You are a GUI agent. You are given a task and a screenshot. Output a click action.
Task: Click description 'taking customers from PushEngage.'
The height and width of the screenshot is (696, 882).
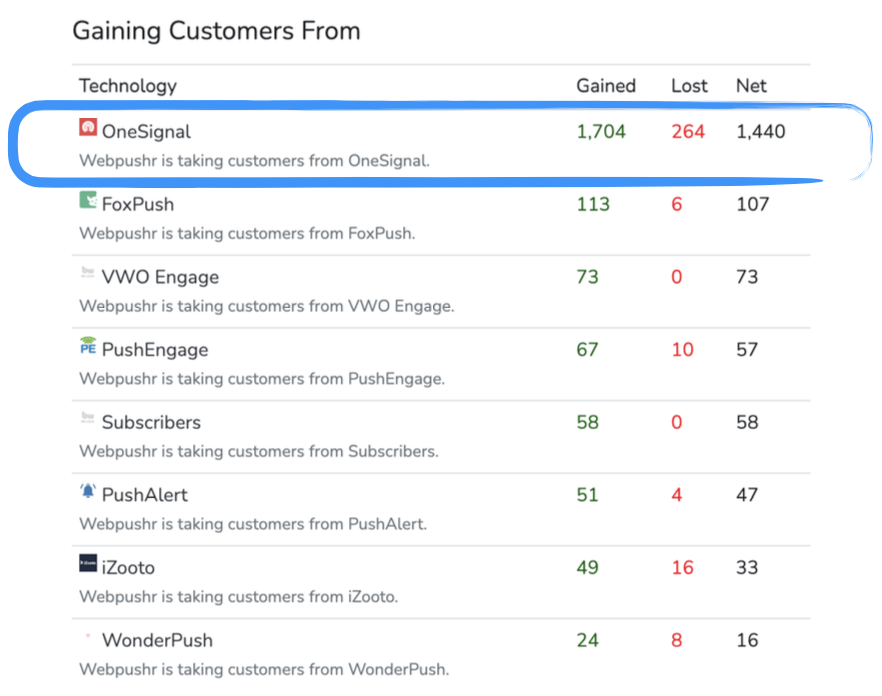tap(311, 379)
